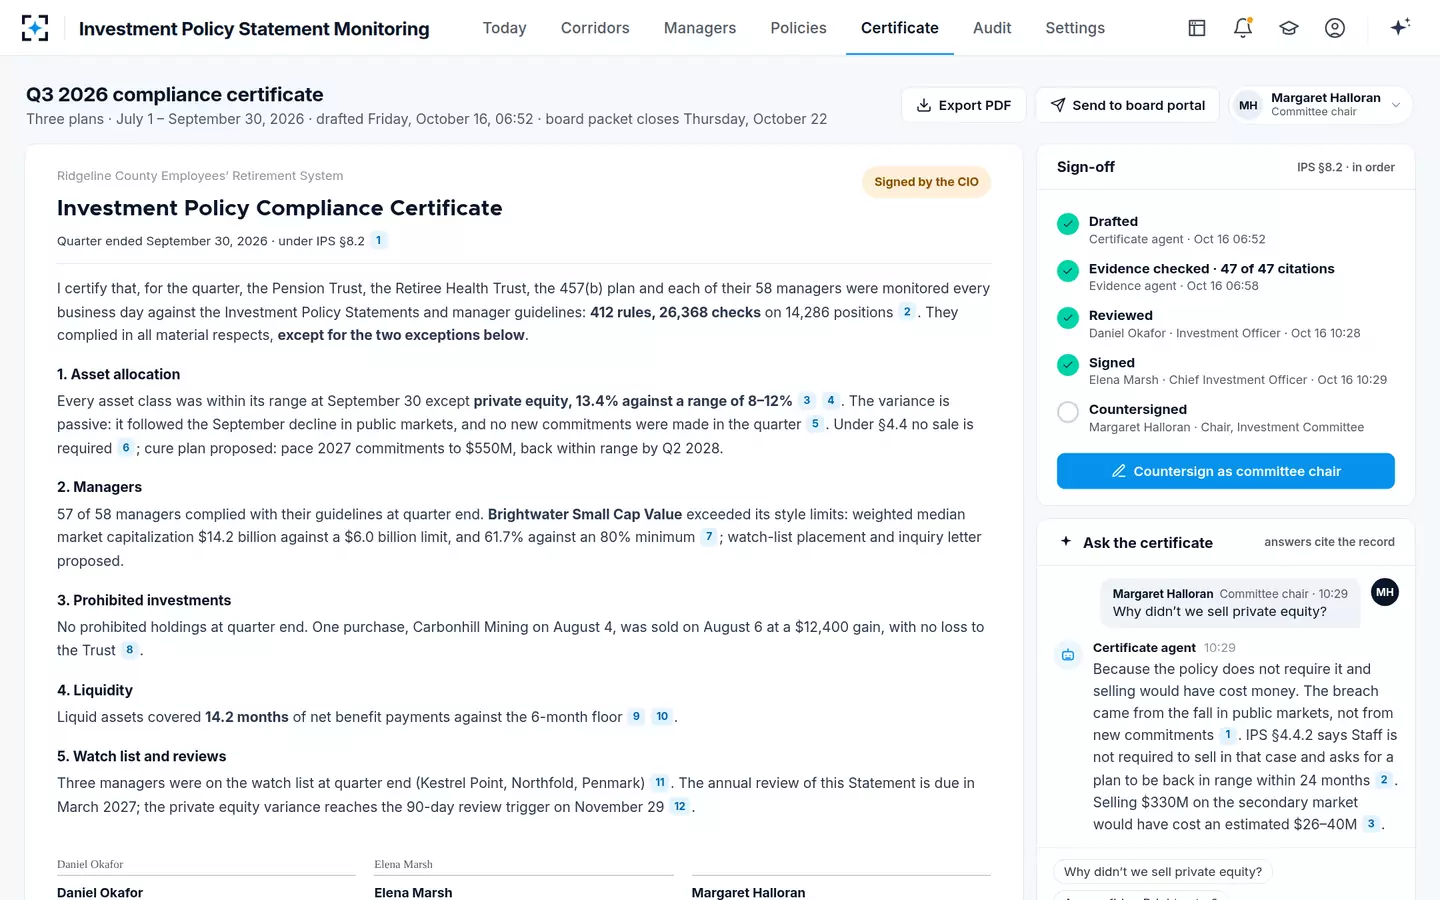Send certificate to board portal
This screenshot has width=1440, height=900.
(x=1127, y=105)
